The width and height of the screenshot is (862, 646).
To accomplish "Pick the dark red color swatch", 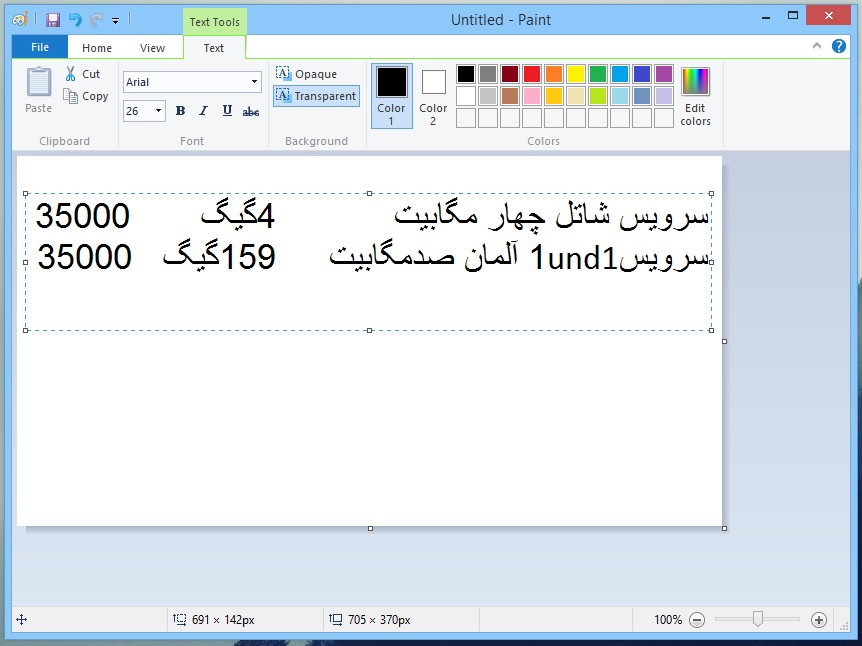I will 510,74.
